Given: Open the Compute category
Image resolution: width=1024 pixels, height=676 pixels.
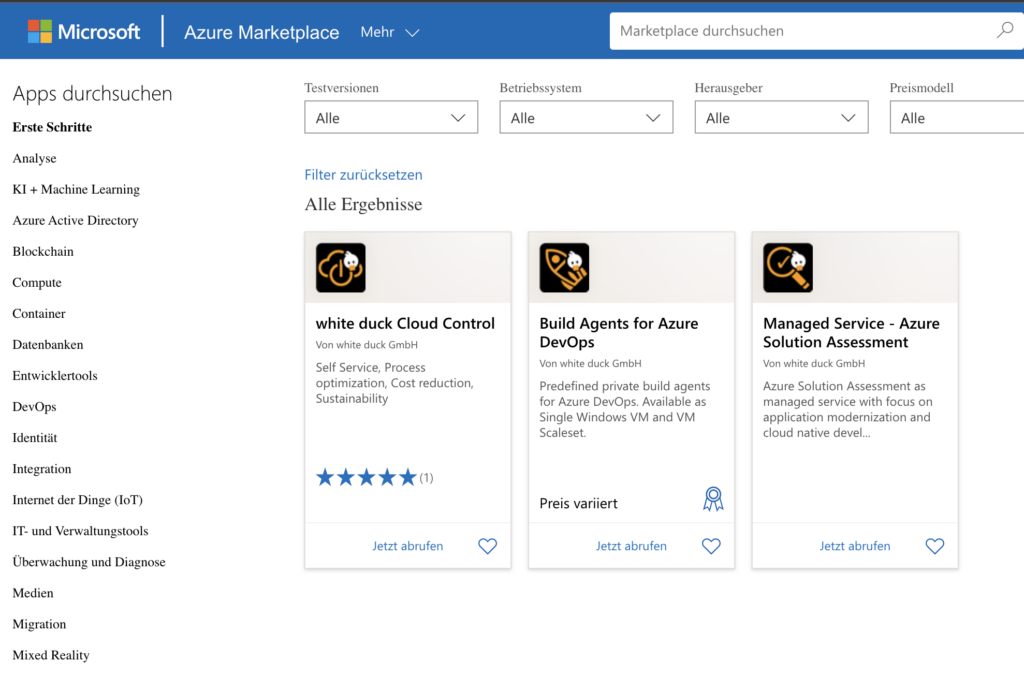Looking at the screenshot, I should (37, 283).
